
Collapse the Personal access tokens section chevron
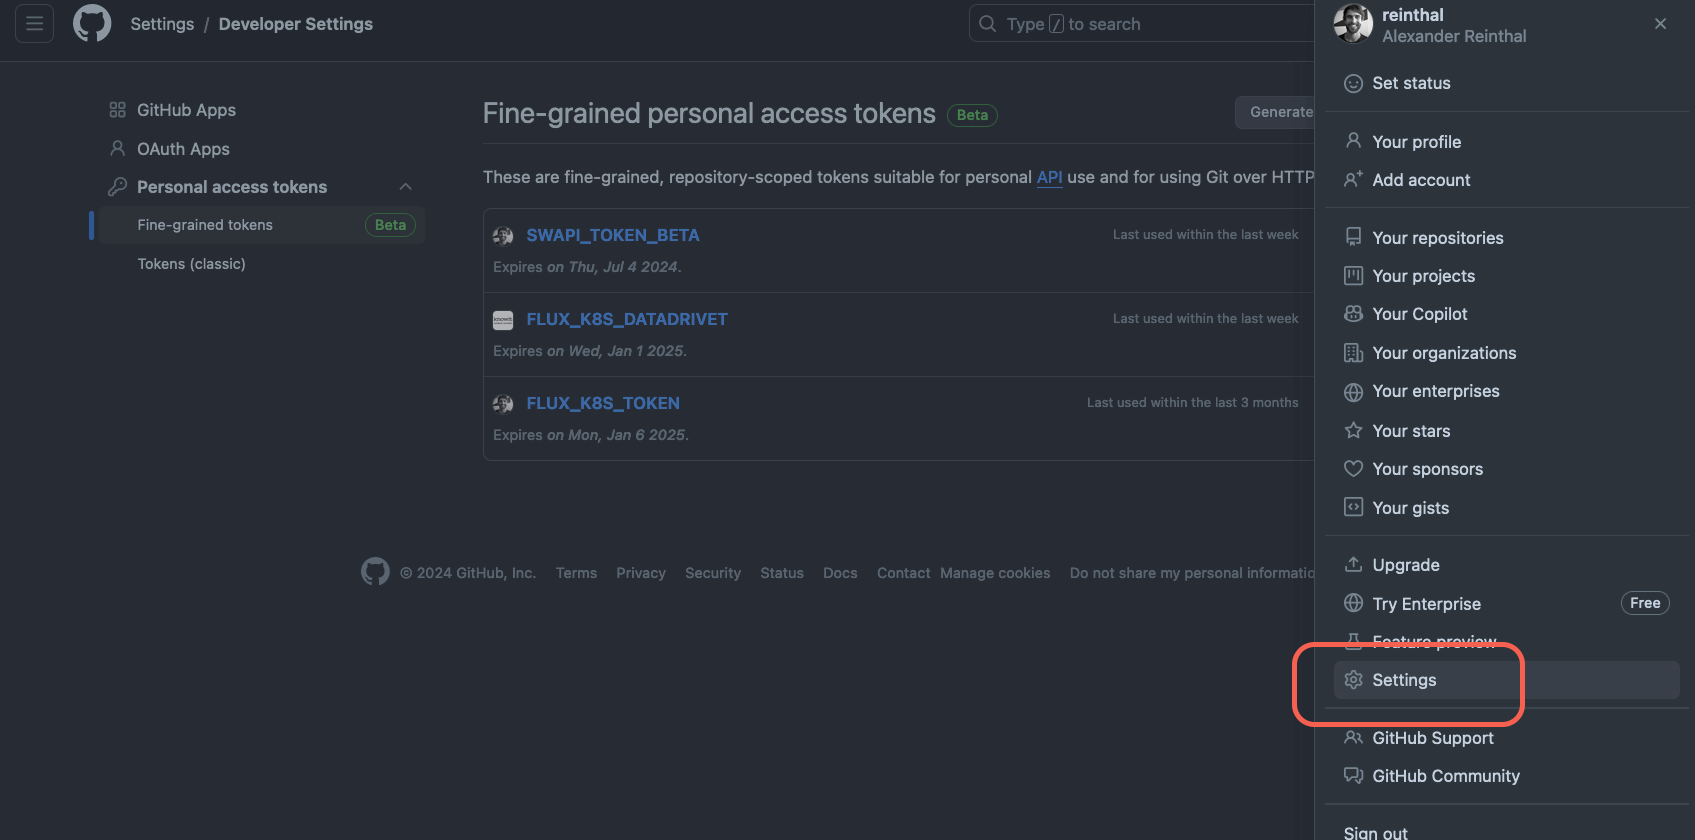405,187
